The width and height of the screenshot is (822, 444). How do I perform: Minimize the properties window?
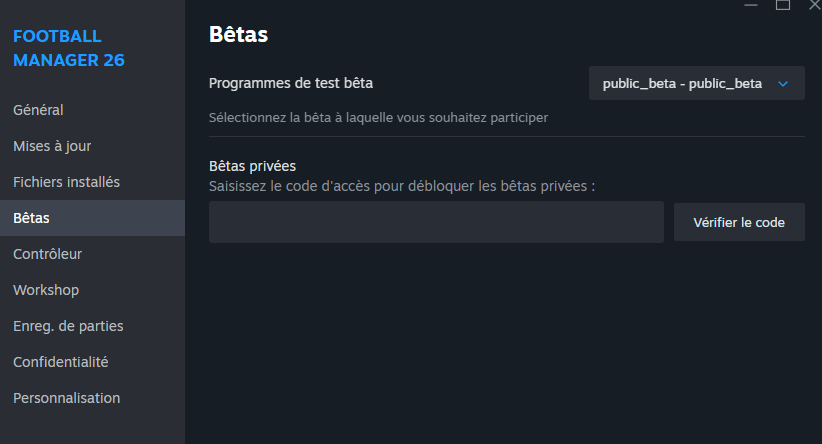coord(750,5)
